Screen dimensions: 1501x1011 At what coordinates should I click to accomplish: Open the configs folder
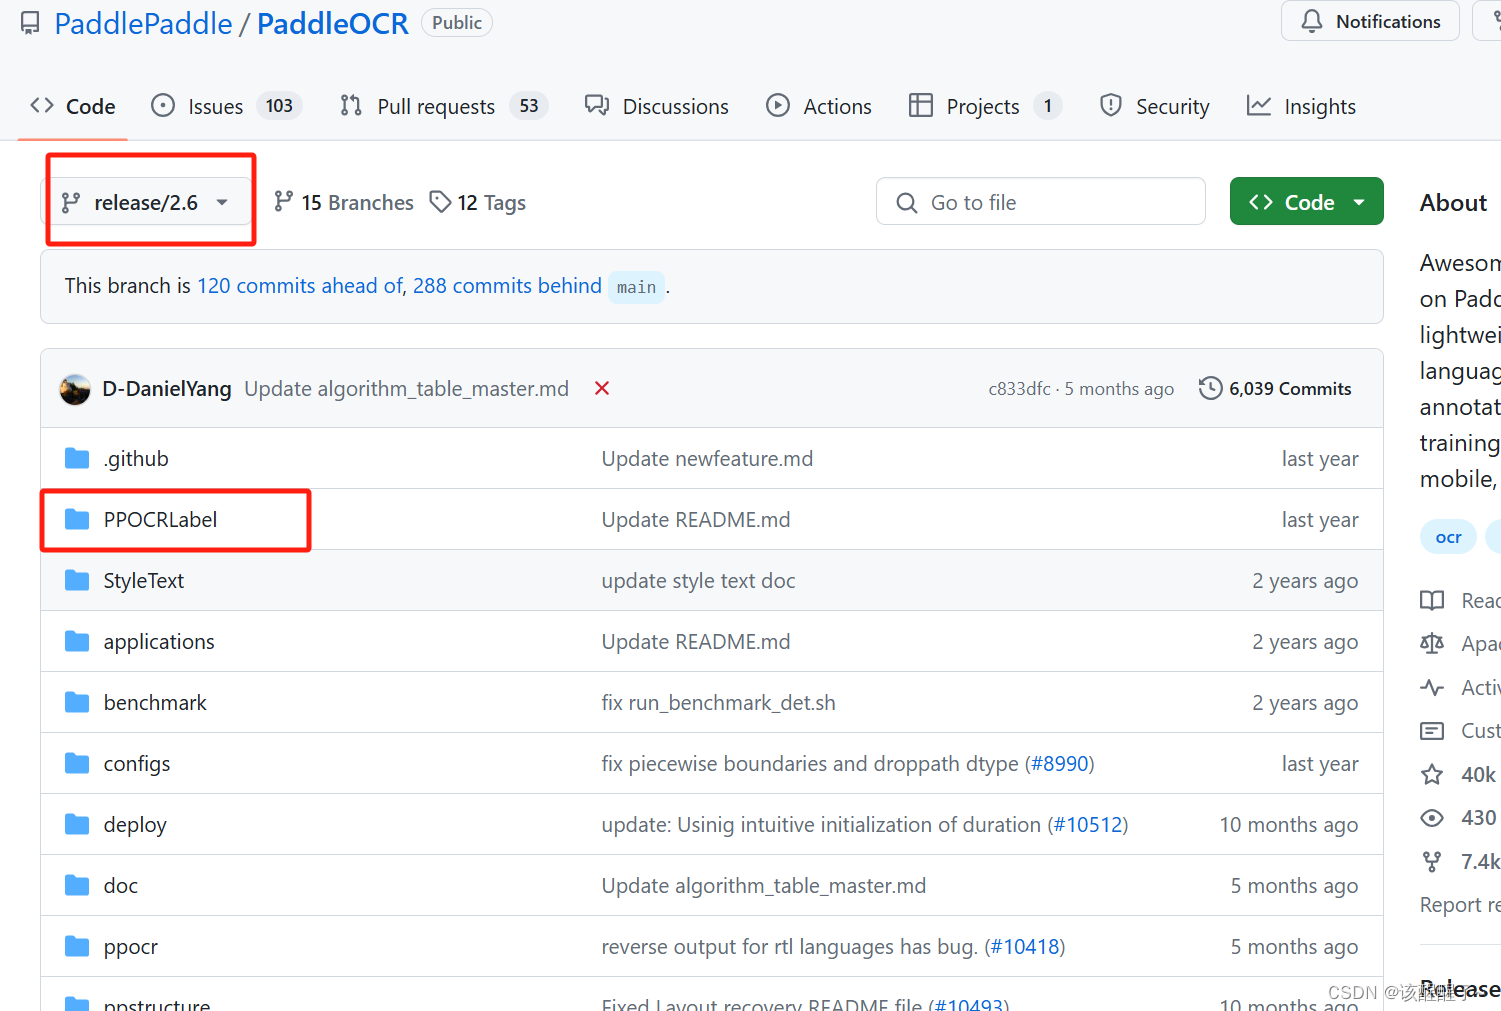tap(137, 764)
